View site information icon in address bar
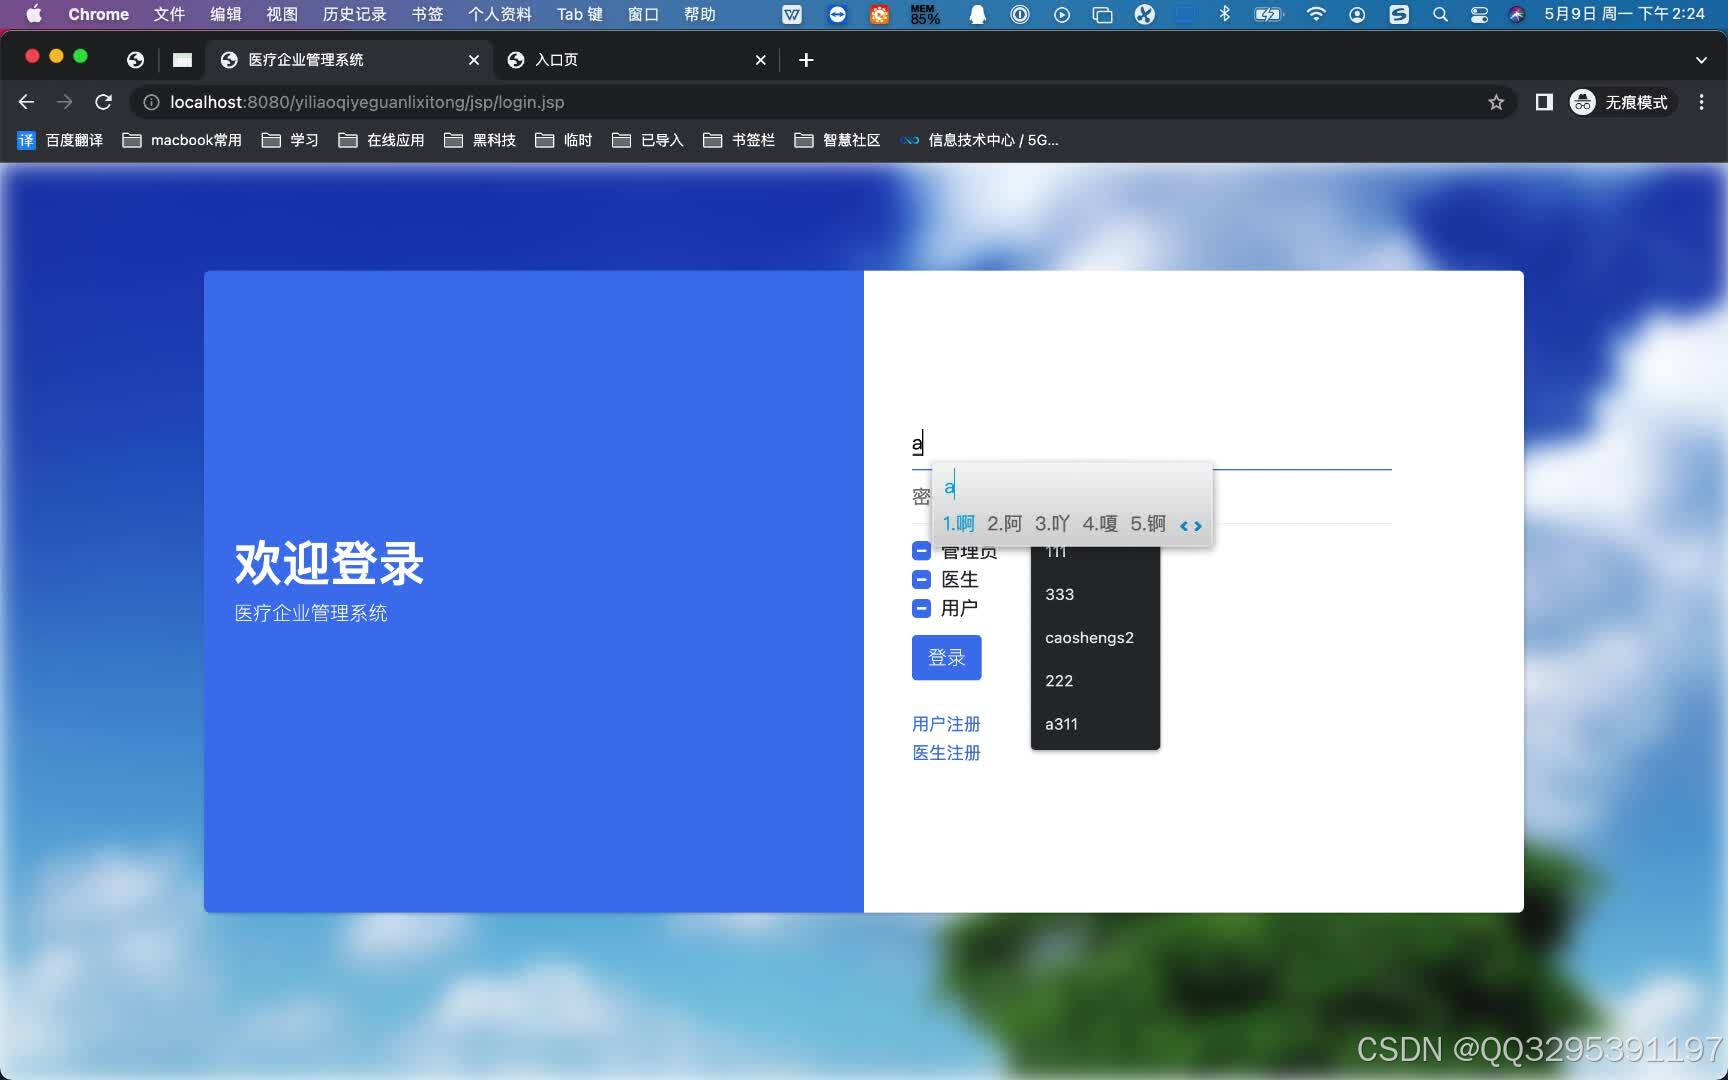Screen dimensions: 1728x1080 tap(151, 102)
